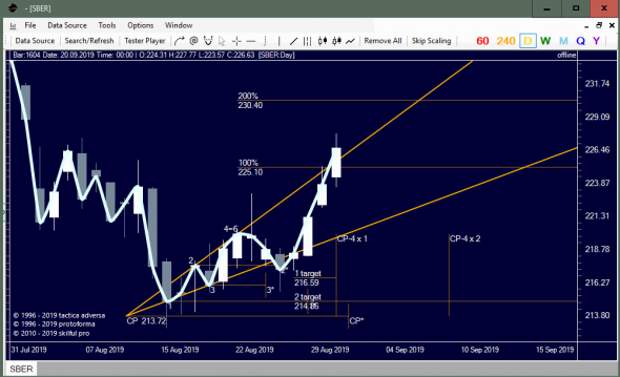Switch to line chart display icon

350,41
